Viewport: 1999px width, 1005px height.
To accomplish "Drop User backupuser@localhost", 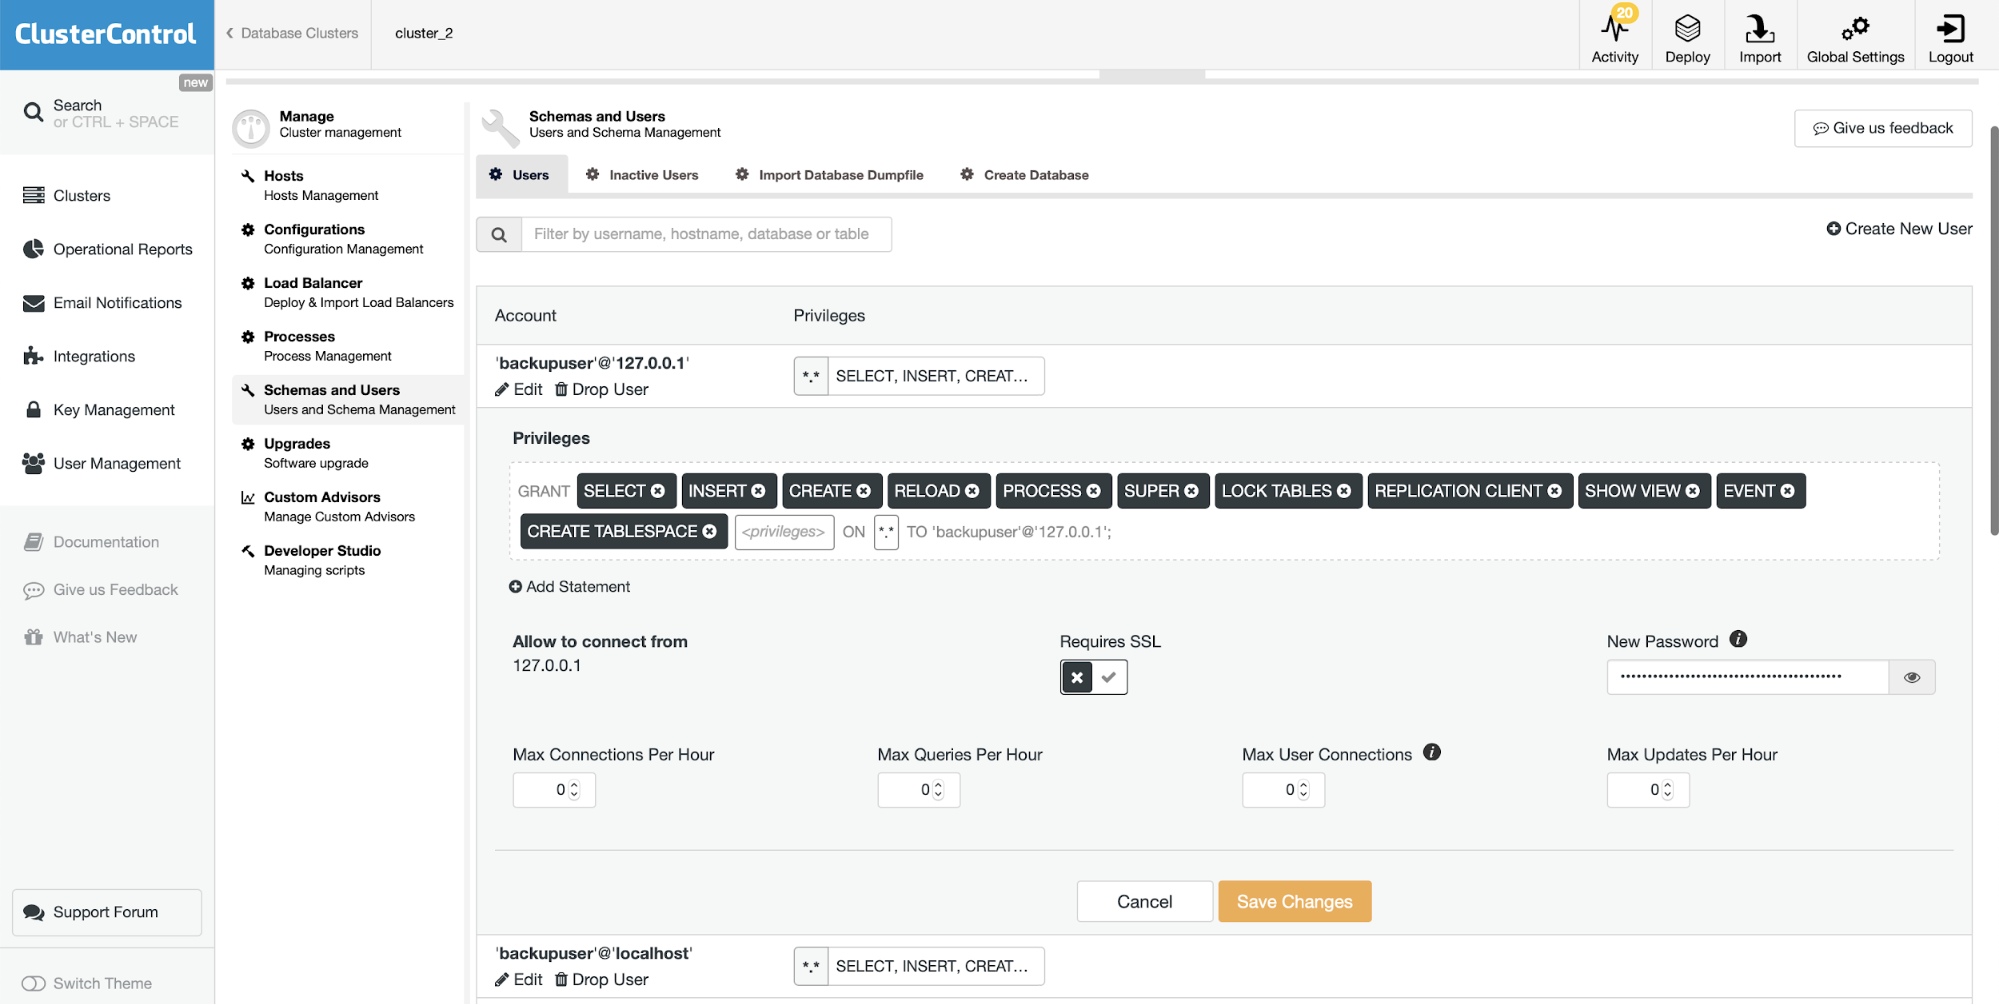I will 601,979.
